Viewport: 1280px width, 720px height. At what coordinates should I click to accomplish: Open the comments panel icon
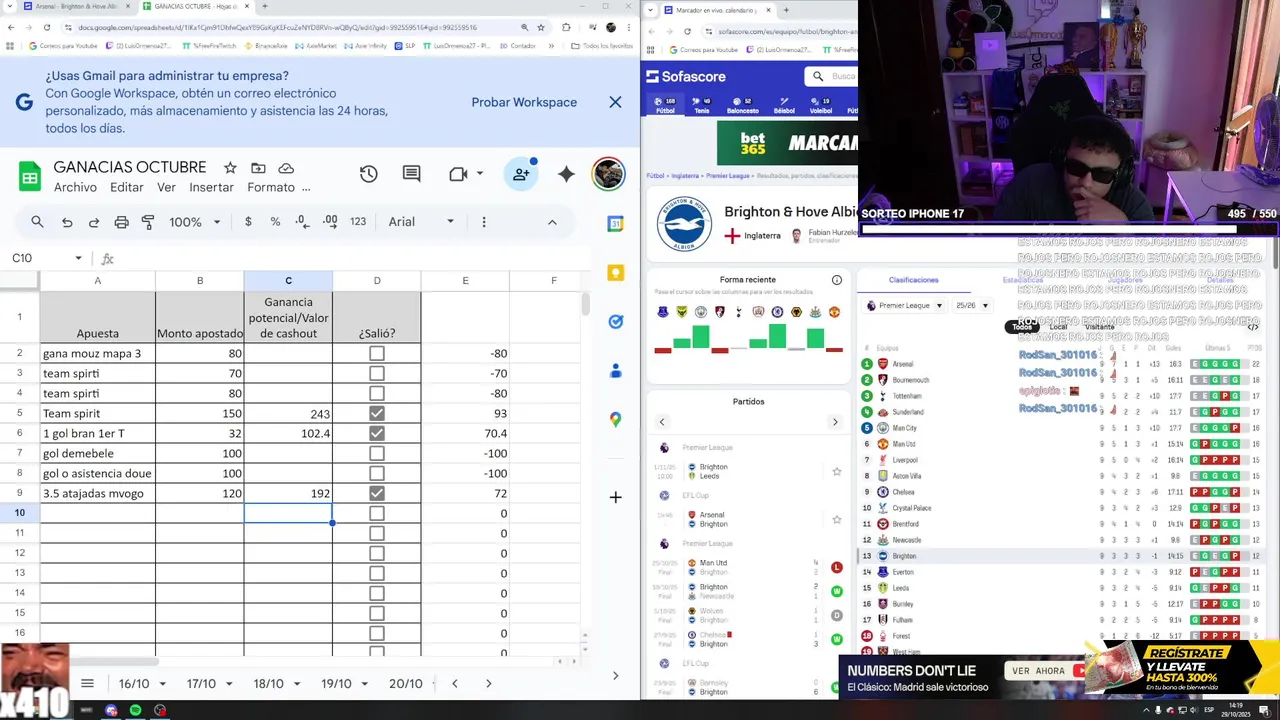tap(411, 174)
